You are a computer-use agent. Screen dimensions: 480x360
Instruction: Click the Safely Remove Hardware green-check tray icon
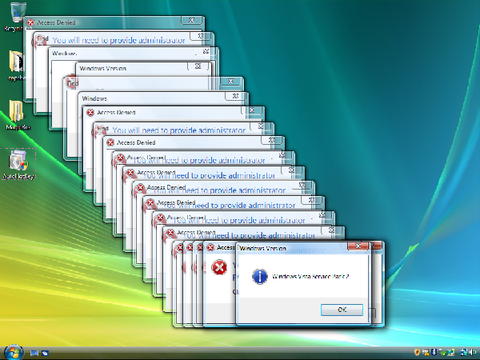443,352
